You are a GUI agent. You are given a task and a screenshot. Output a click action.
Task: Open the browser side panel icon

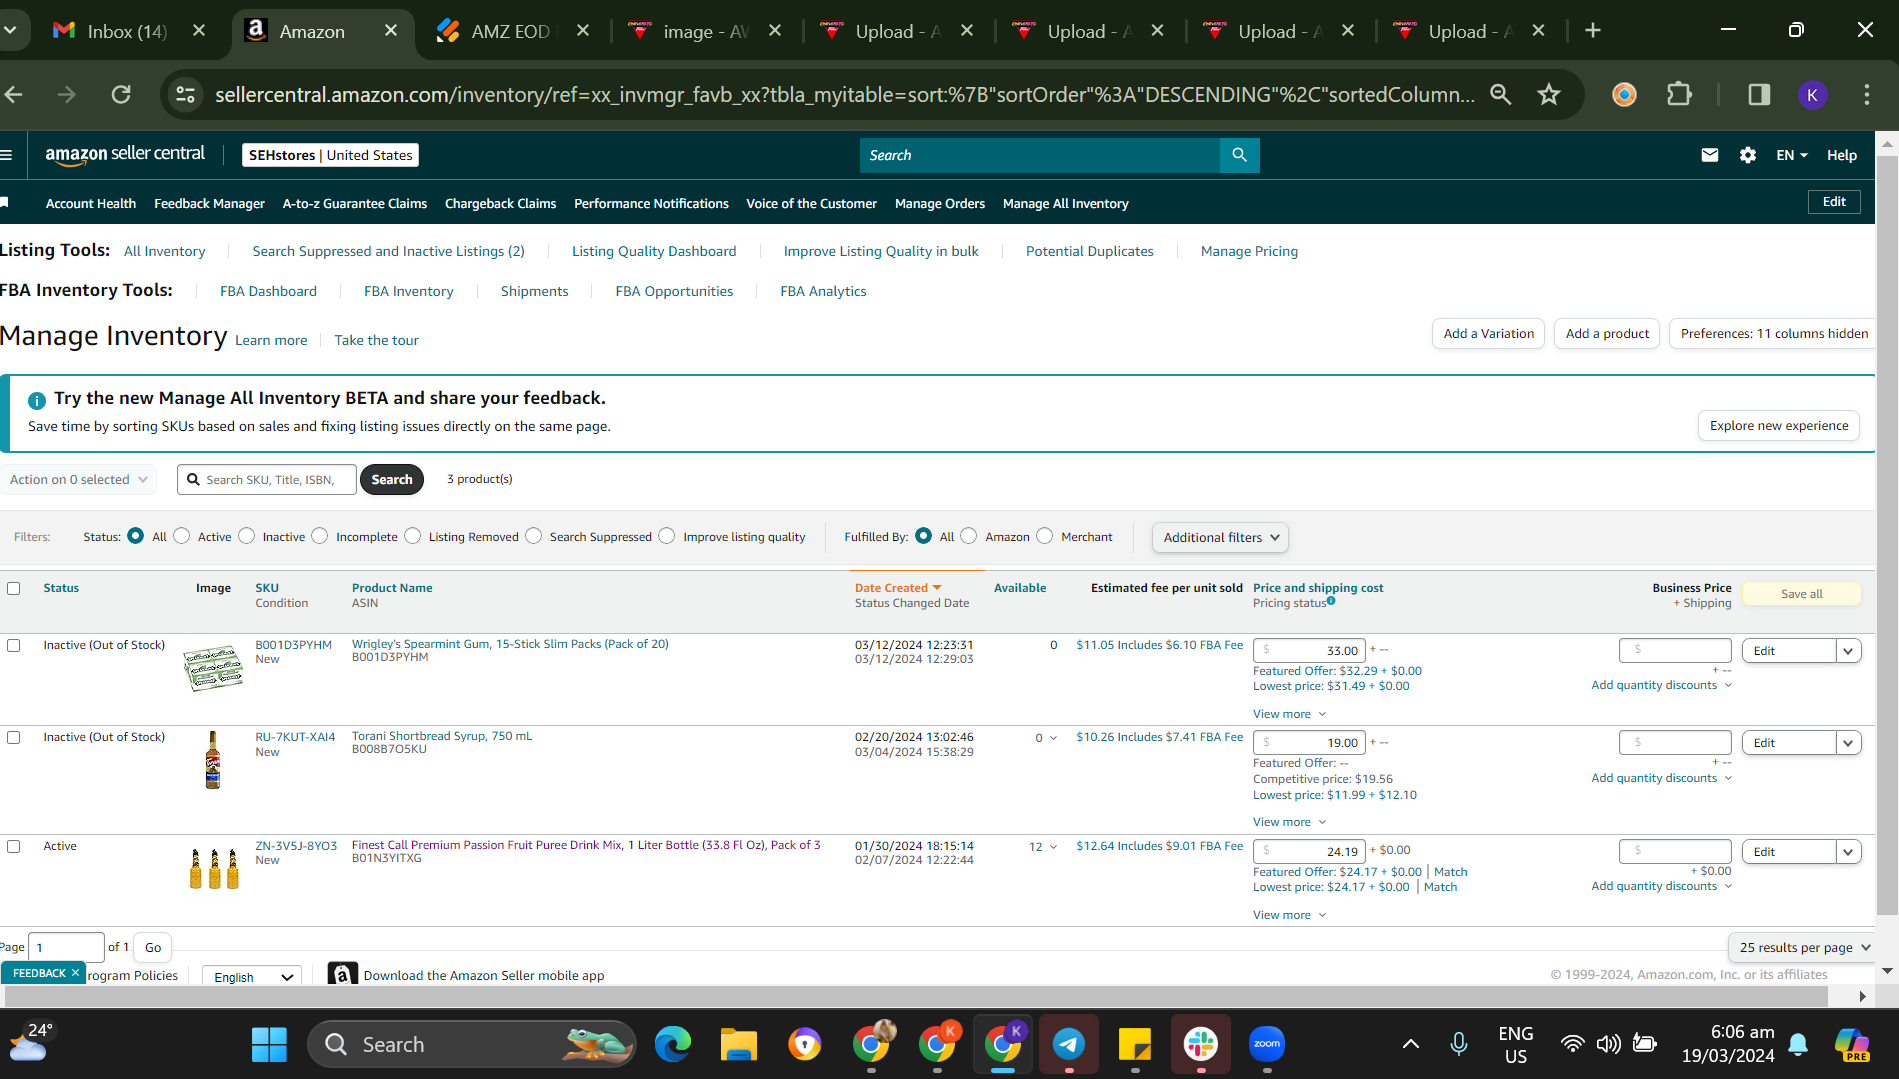coord(1759,94)
